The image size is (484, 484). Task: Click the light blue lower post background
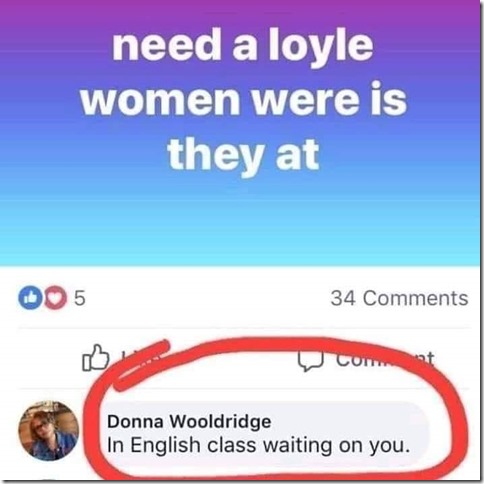point(240,230)
